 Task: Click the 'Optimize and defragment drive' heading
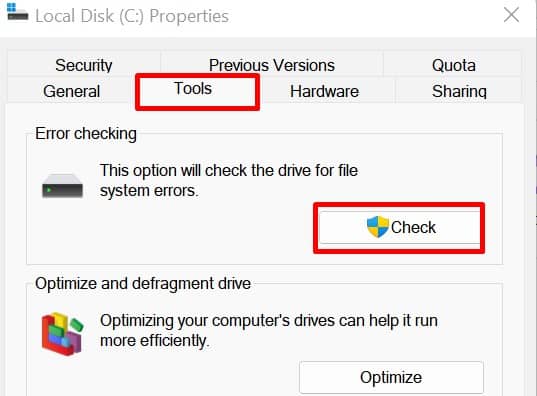pyautogui.click(x=143, y=284)
